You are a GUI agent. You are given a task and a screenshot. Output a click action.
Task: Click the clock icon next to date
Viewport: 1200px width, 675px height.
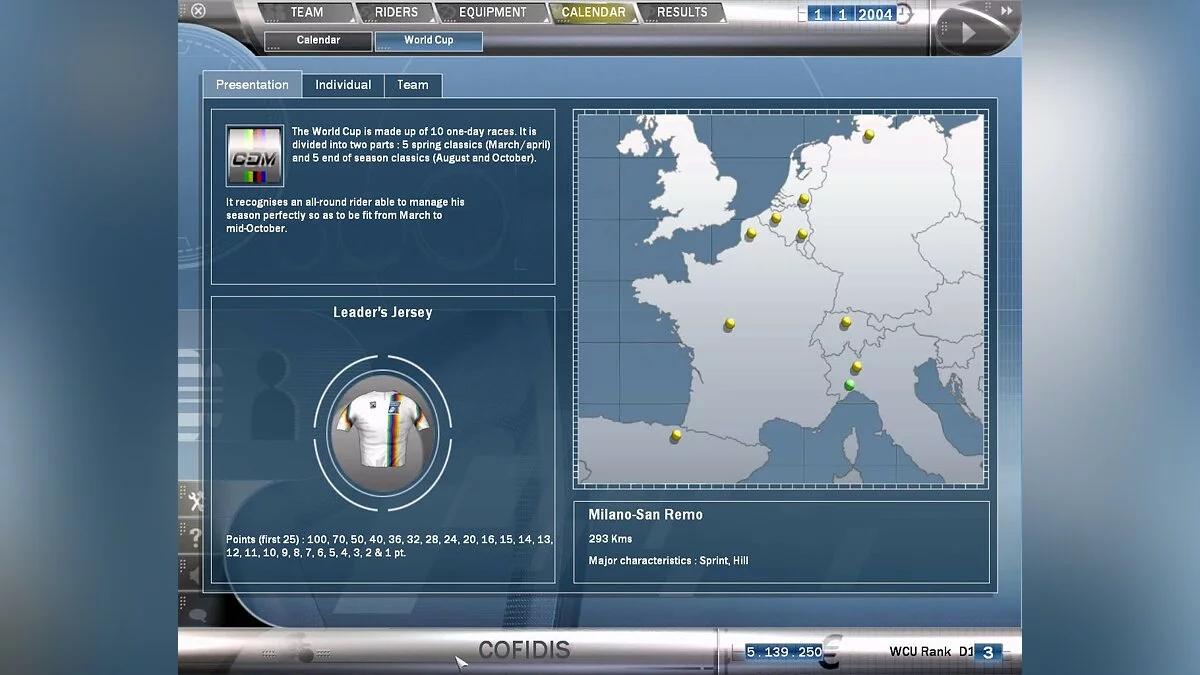click(x=903, y=14)
